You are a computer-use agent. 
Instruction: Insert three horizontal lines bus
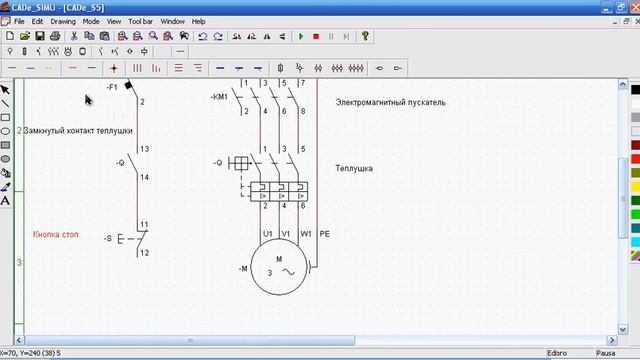point(178,68)
